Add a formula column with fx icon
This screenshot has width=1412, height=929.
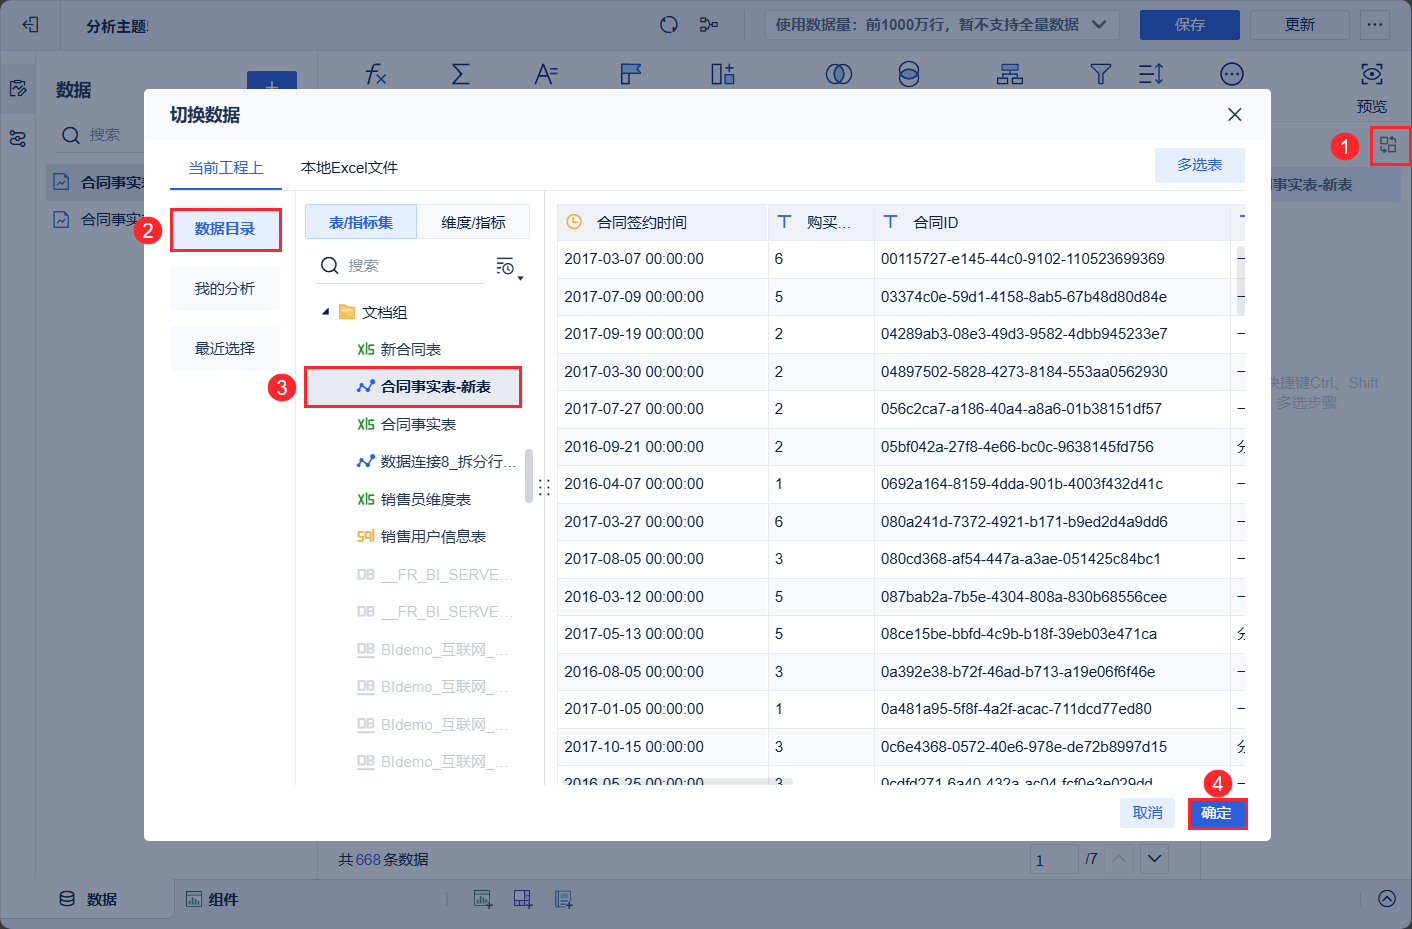tap(376, 74)
